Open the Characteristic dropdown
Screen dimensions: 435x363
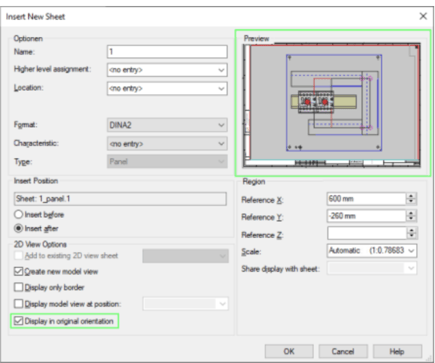pos(167,144)
